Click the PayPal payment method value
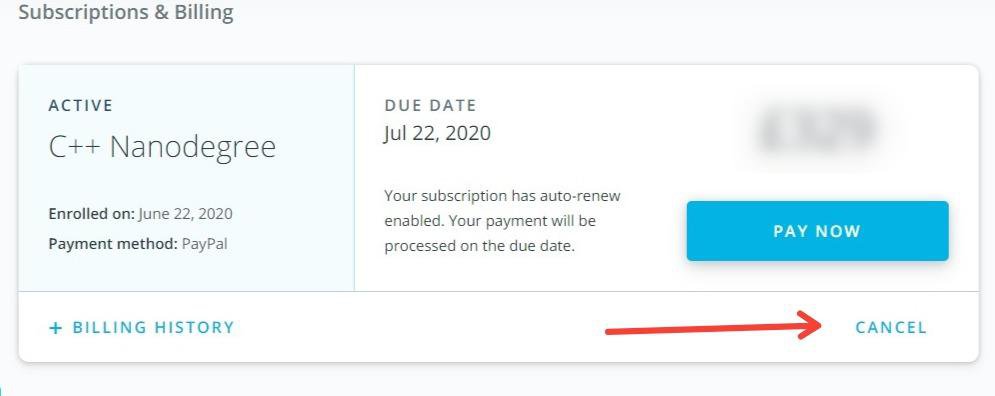The width and height of the screenshot is (995, 396). [x=204, y=244]
